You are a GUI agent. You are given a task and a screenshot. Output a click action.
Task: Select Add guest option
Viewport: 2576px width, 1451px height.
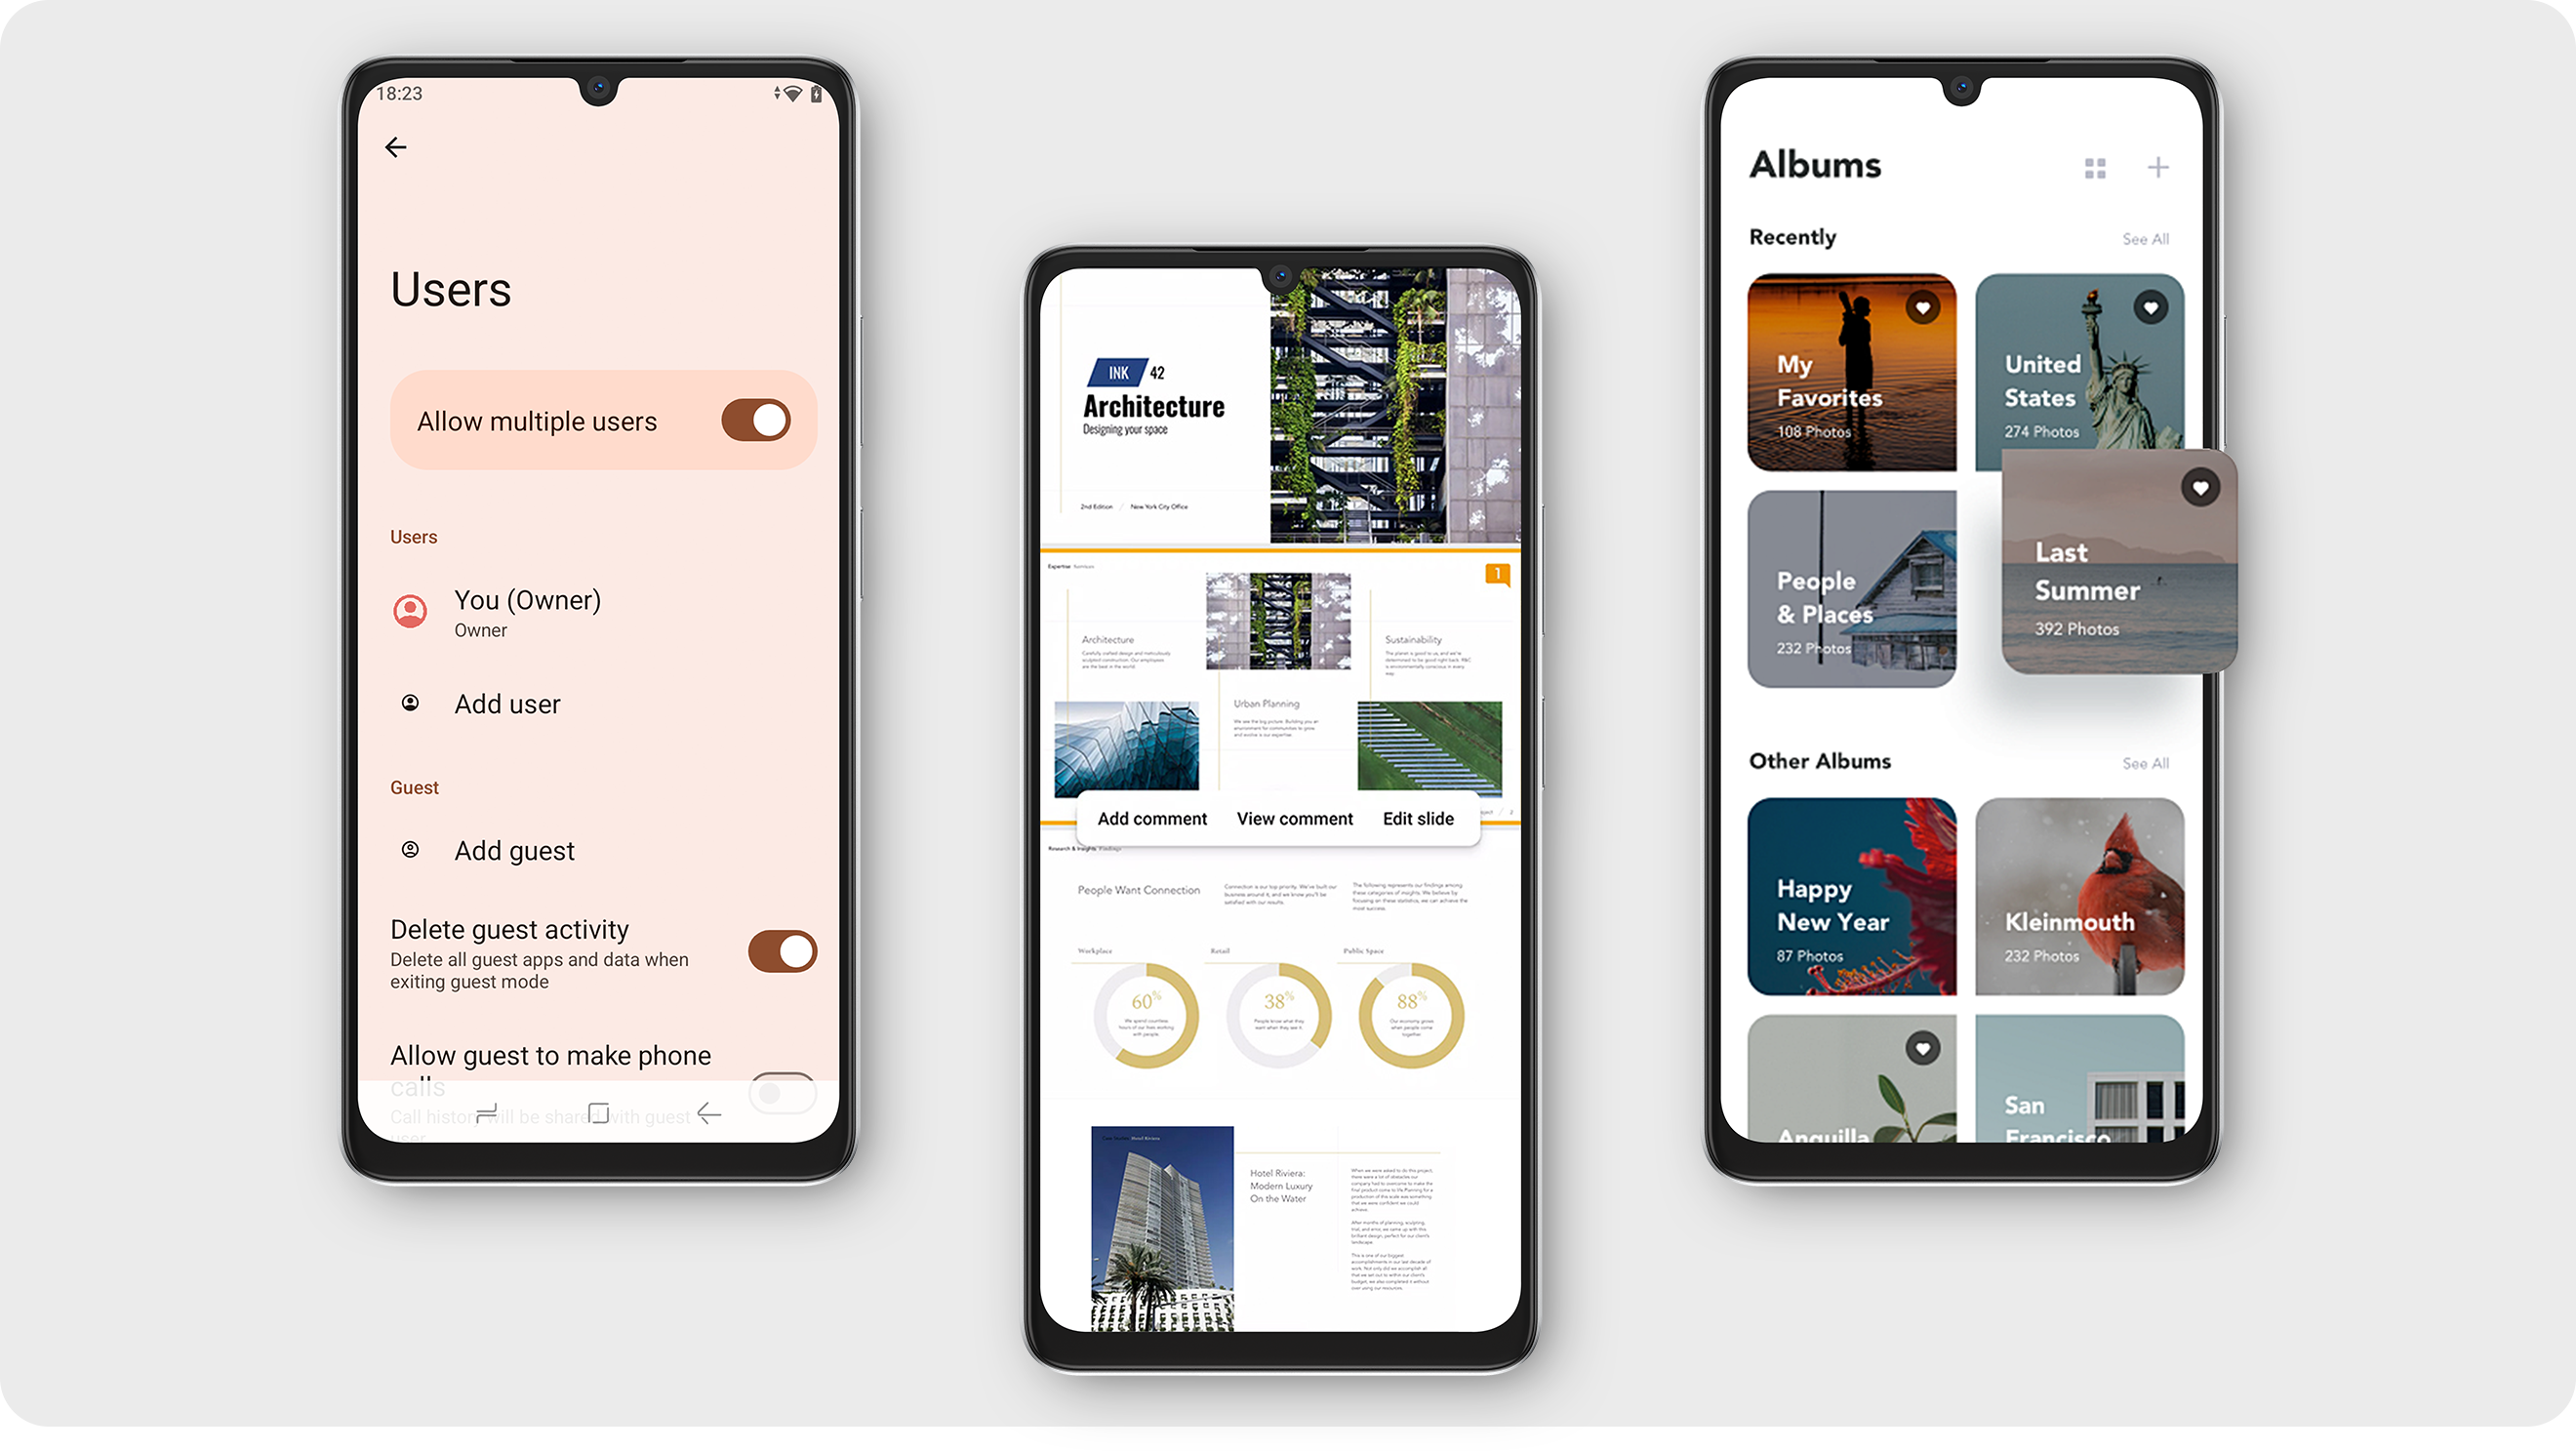[x=513, y=849]
